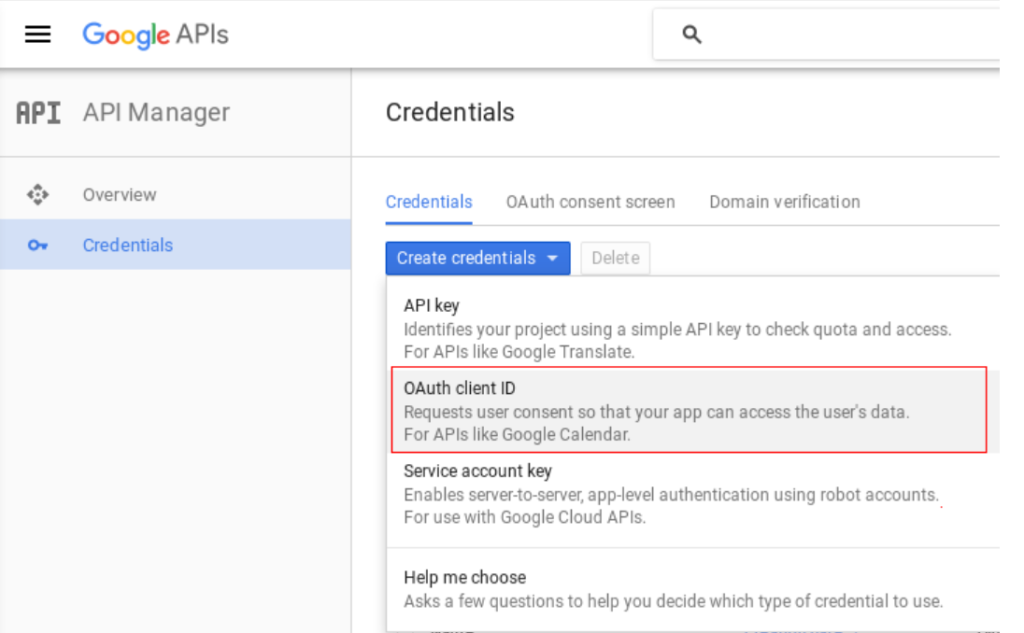
Task: Click the Create credentials button label
Action: tap(466, 258)
